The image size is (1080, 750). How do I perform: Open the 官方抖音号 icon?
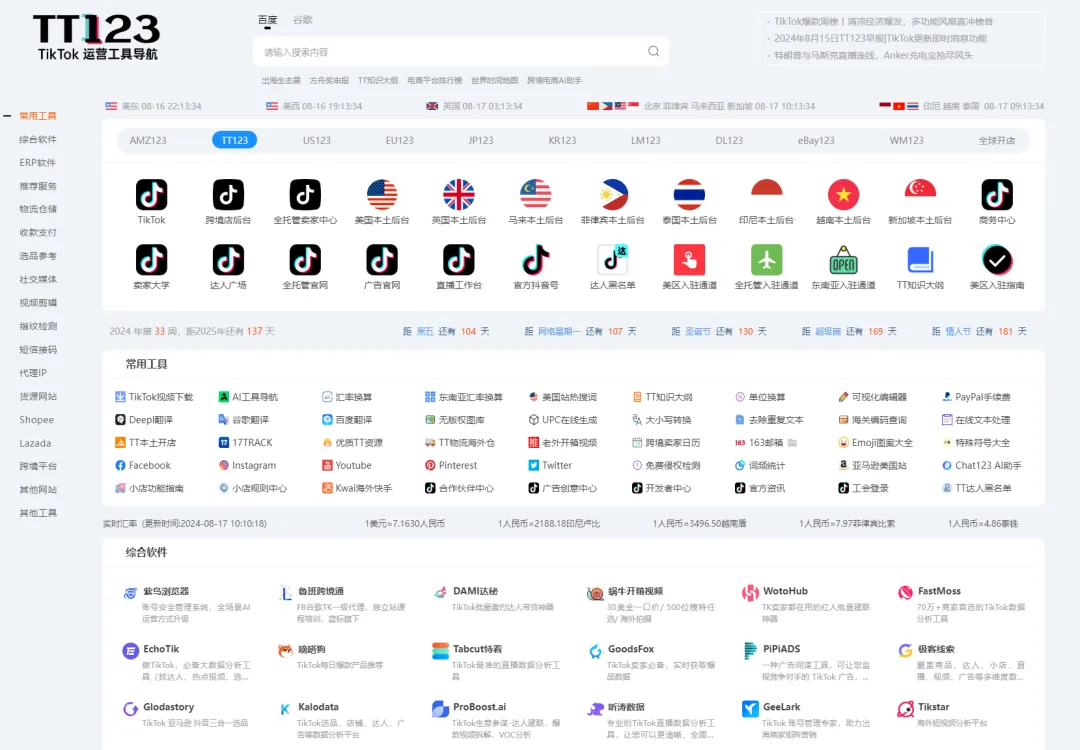[x=536, y=260]
